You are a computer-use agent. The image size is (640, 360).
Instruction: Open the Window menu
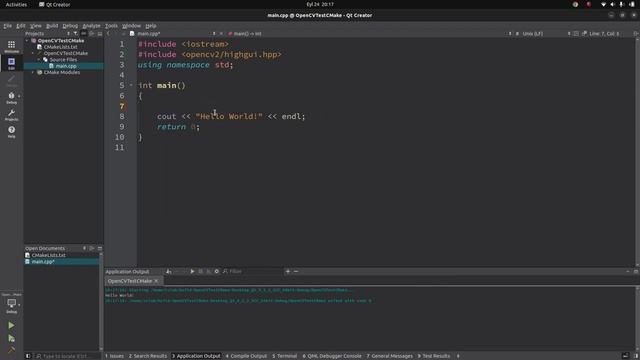(131, 26)
